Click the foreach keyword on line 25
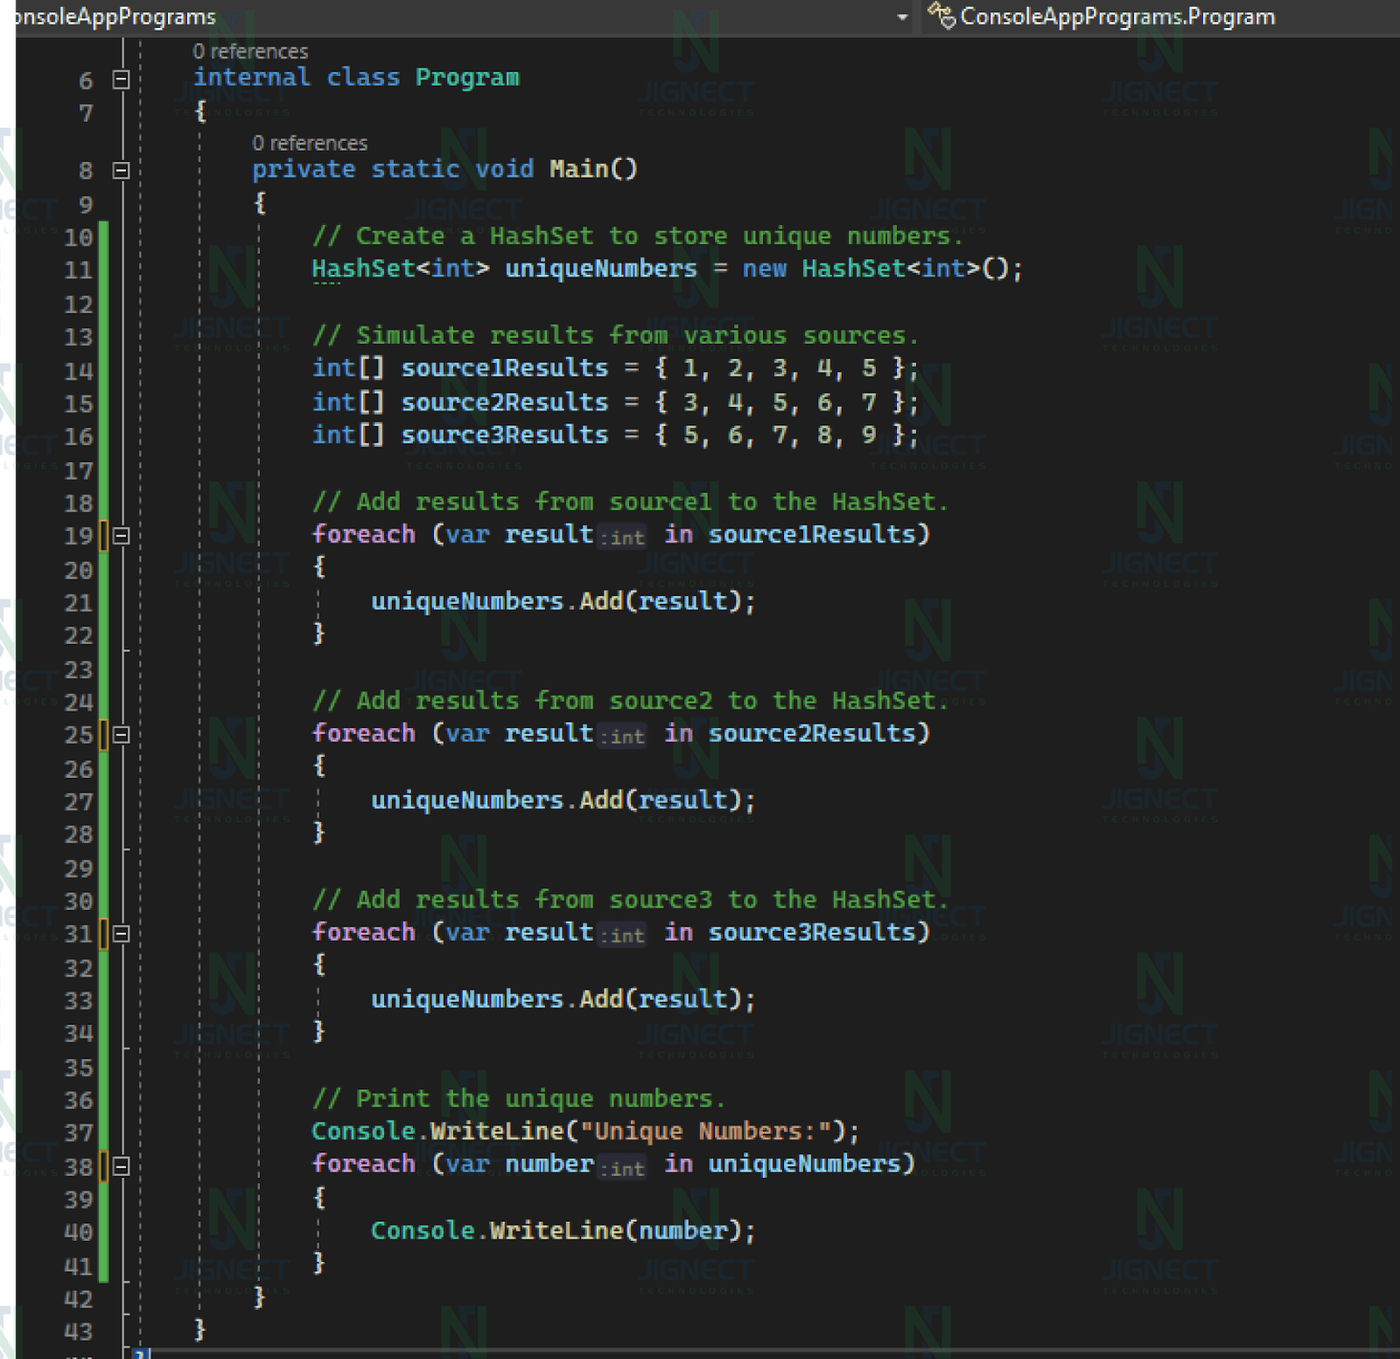Viewport: 1400px width, 1359px height. (x=363, y=734)
